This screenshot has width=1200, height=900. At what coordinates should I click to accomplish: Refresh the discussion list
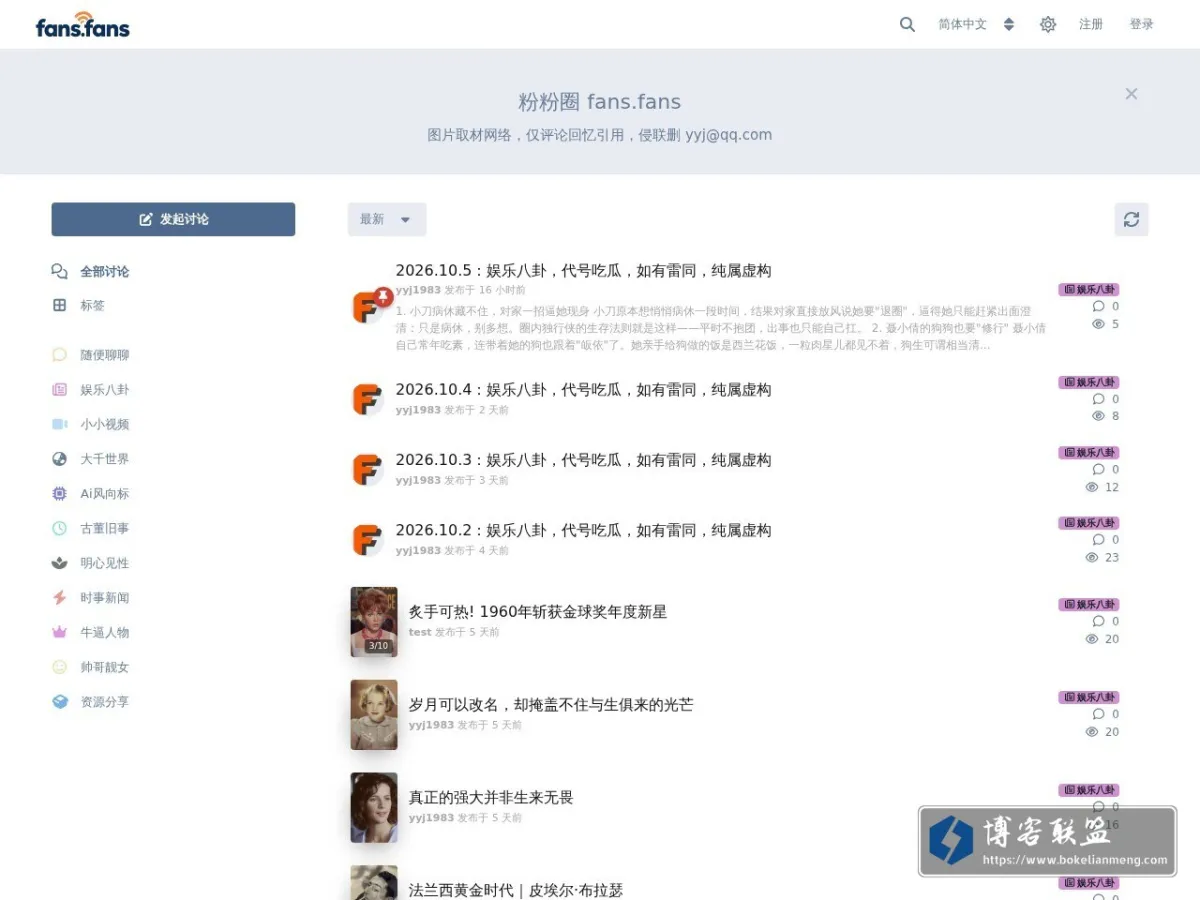point(1131,219)
